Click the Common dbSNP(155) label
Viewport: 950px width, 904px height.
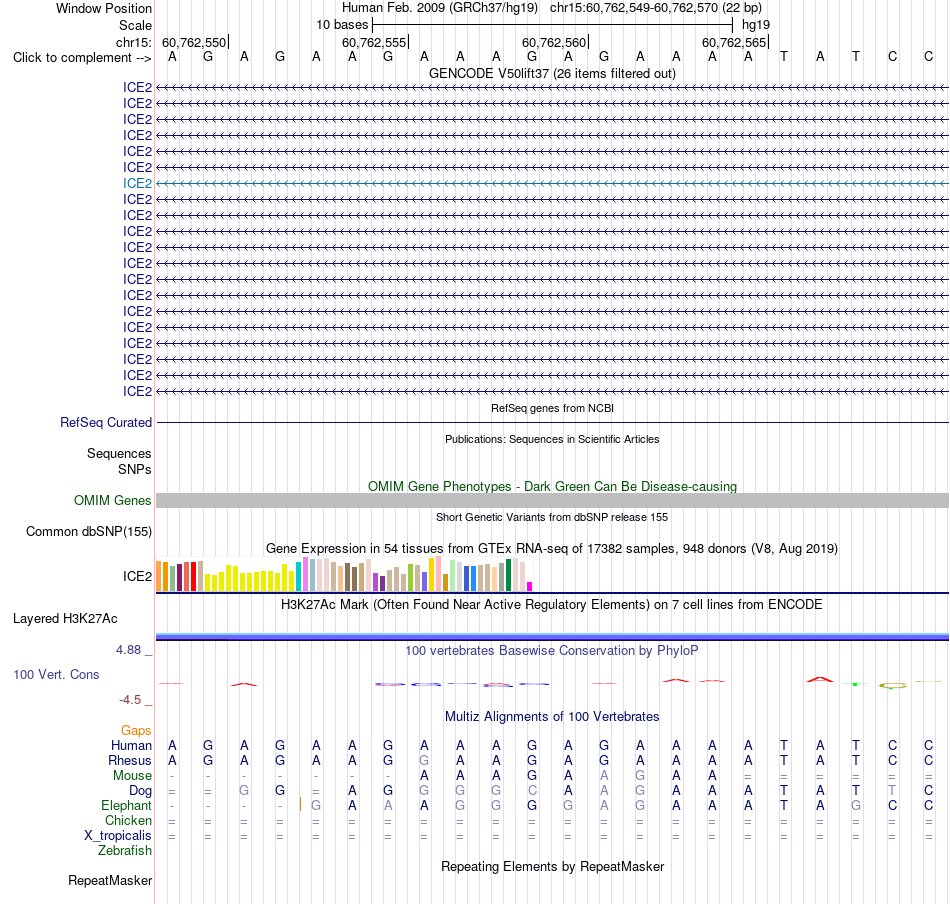pyautogui.click(x=88, y=531)
